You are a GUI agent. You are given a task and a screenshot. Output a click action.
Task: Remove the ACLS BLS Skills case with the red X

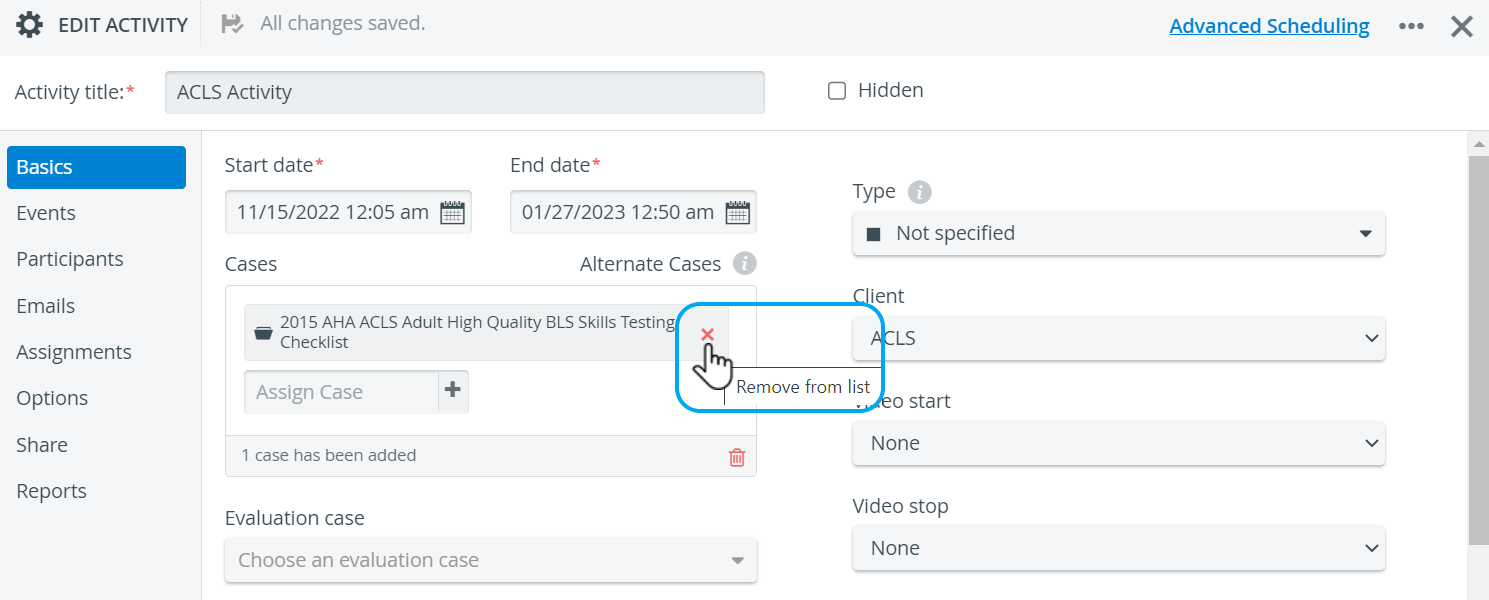(x=707, y=334)
